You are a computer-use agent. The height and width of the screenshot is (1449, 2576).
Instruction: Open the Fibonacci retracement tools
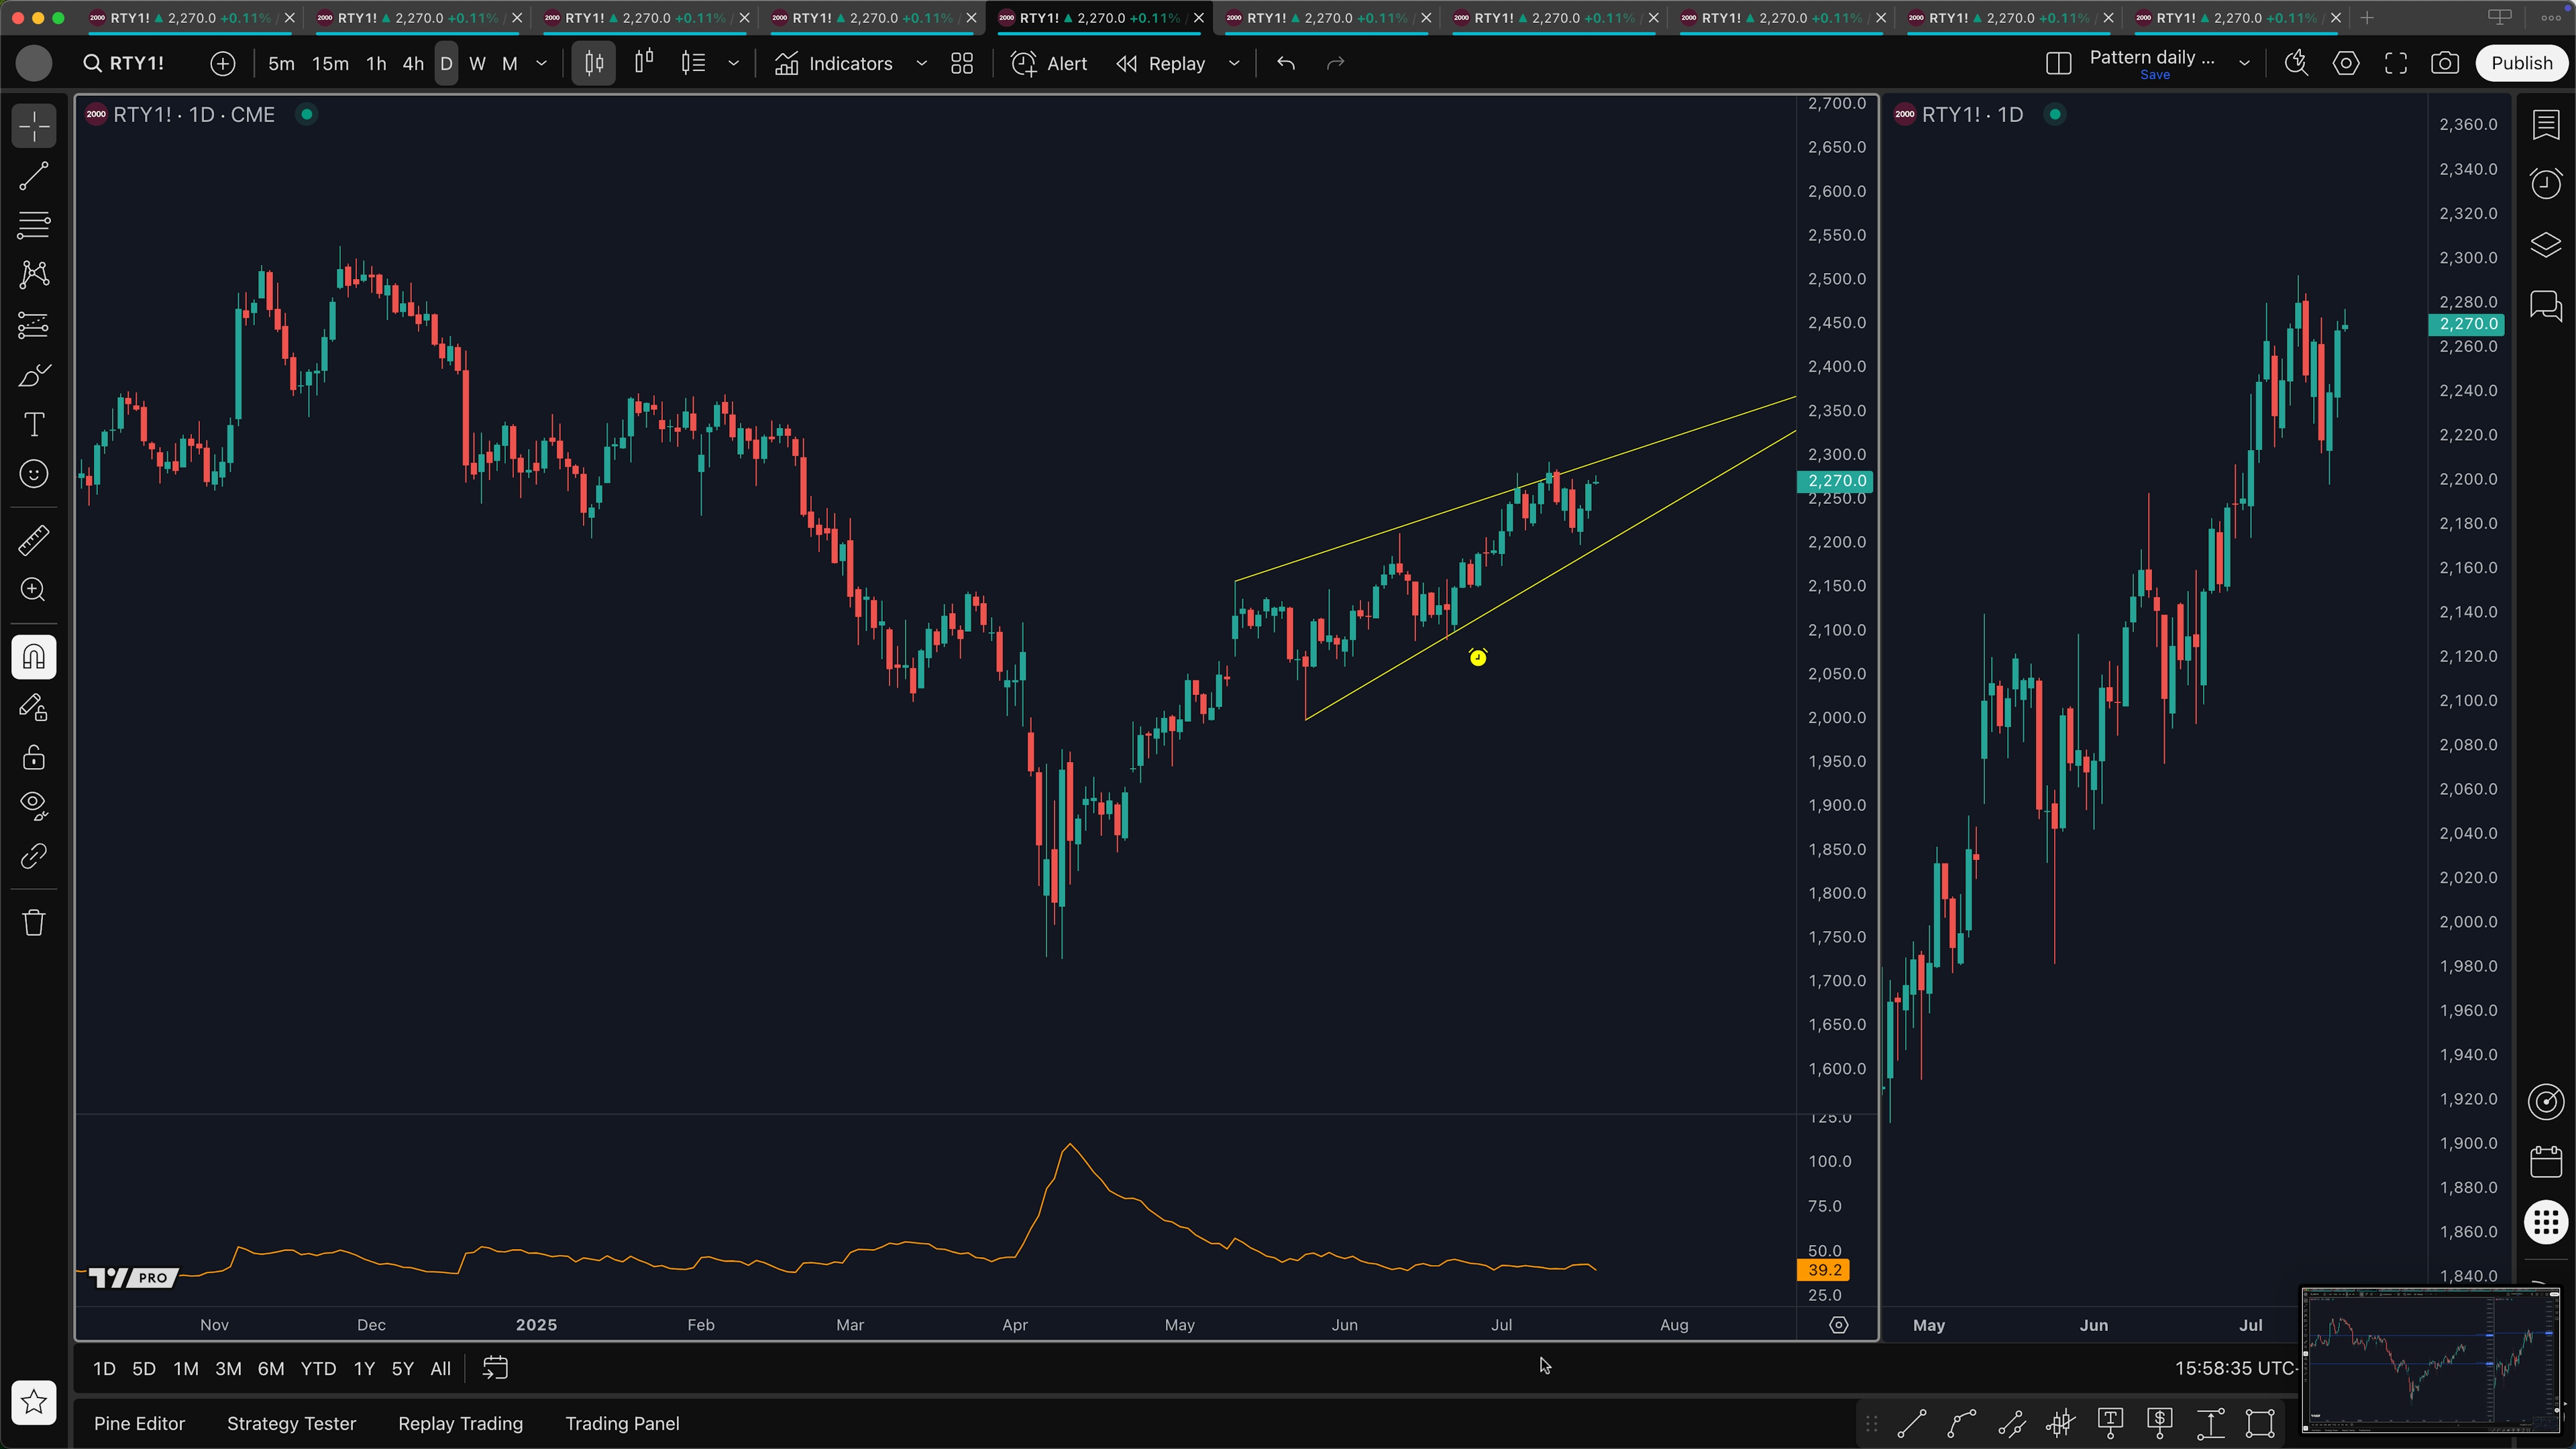click(34, 225)
